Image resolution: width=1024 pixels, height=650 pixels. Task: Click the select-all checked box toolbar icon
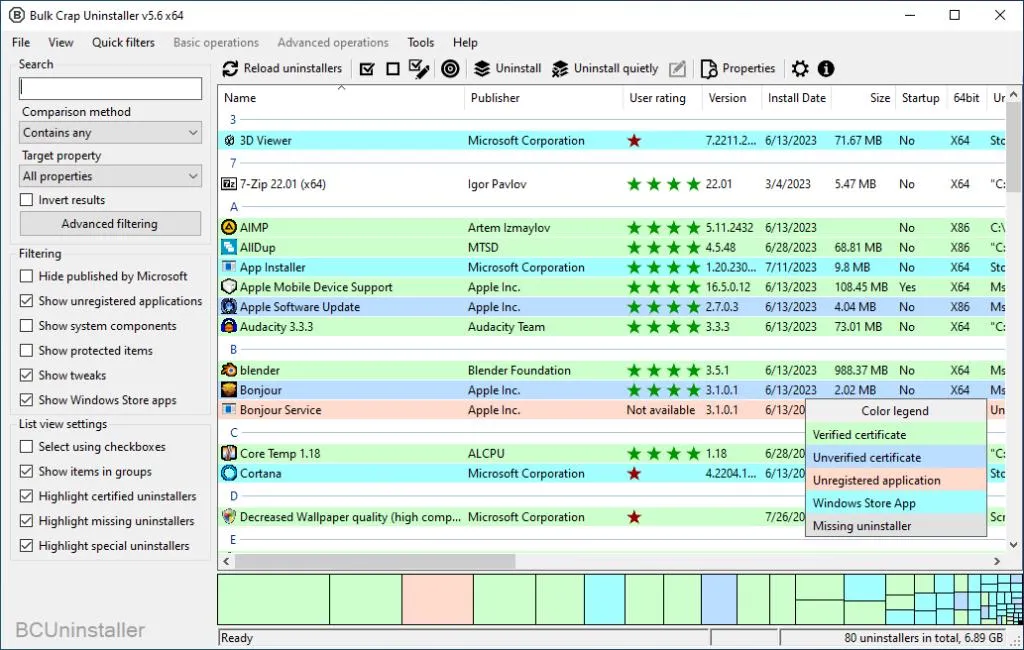(x=367, y=69)
